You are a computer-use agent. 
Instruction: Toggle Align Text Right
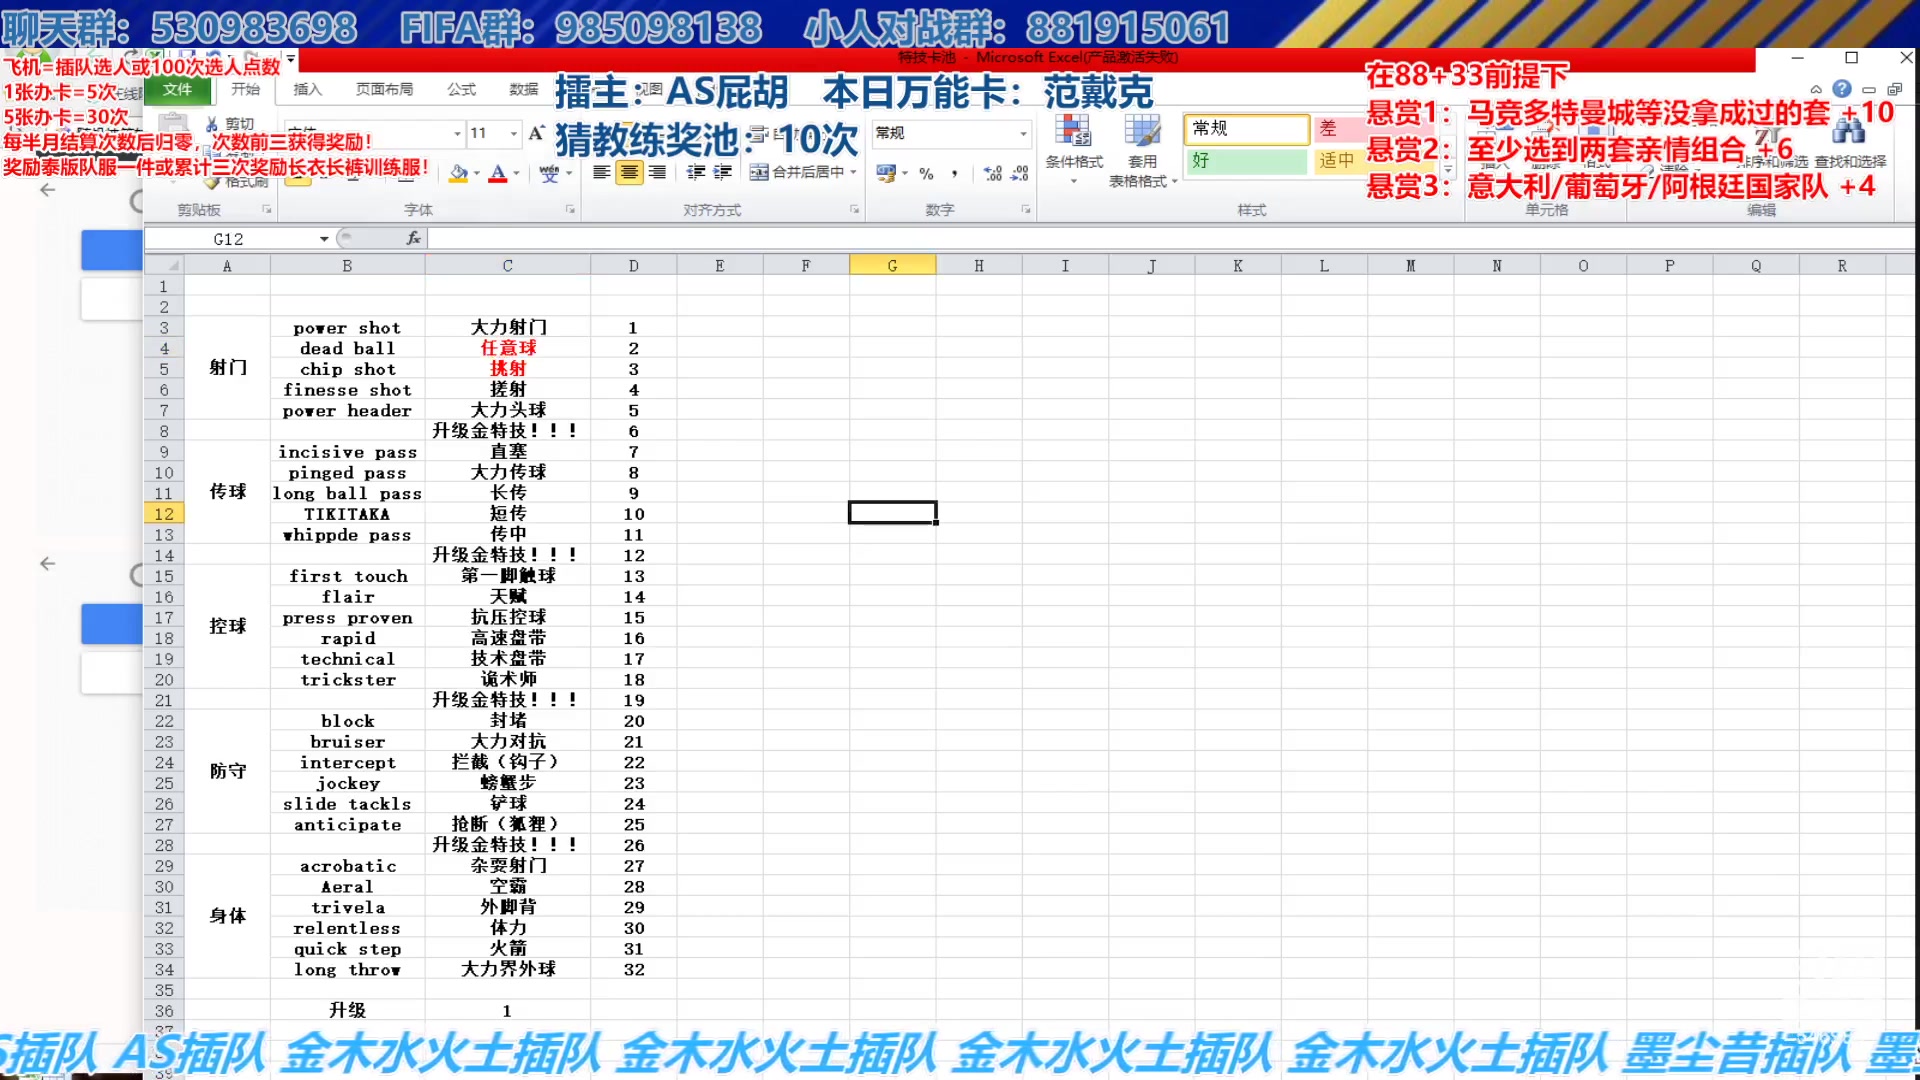pos(657,173)
